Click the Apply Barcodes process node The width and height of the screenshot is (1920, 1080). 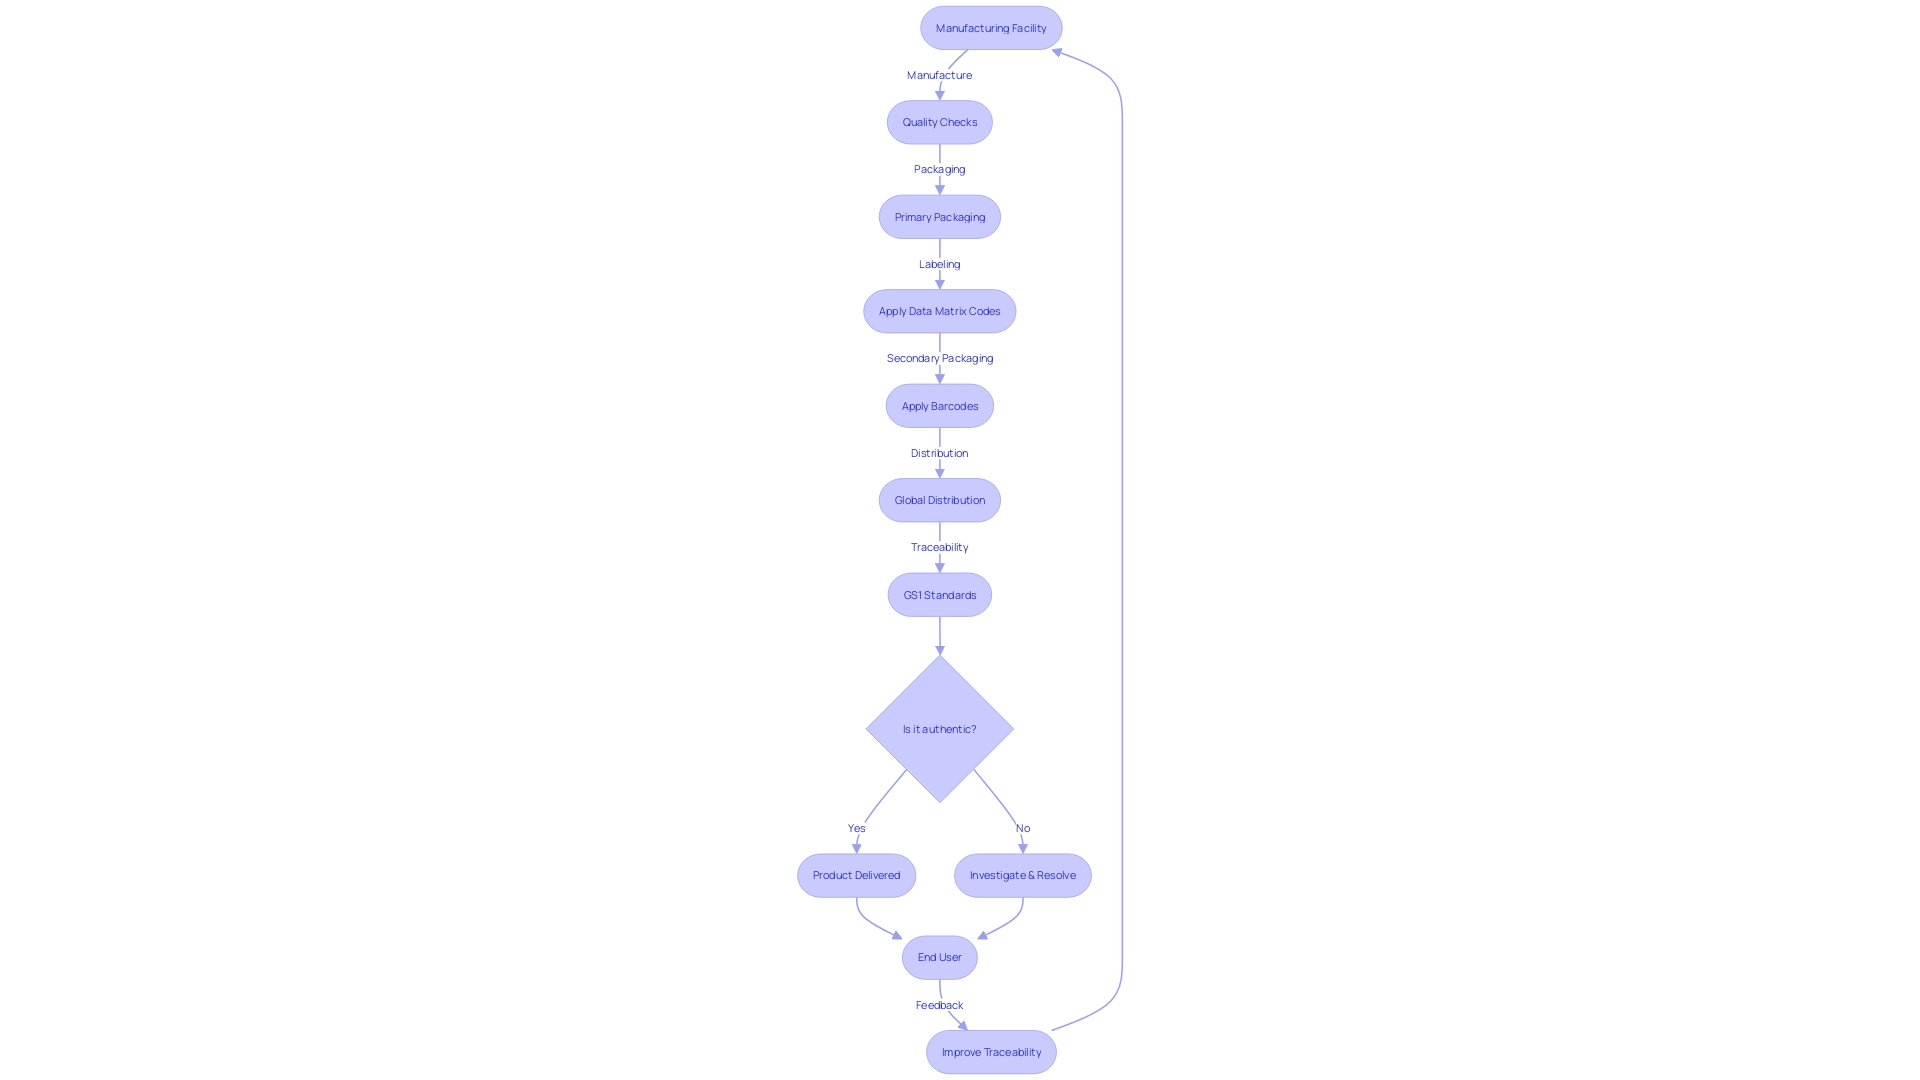click(939, 405)
